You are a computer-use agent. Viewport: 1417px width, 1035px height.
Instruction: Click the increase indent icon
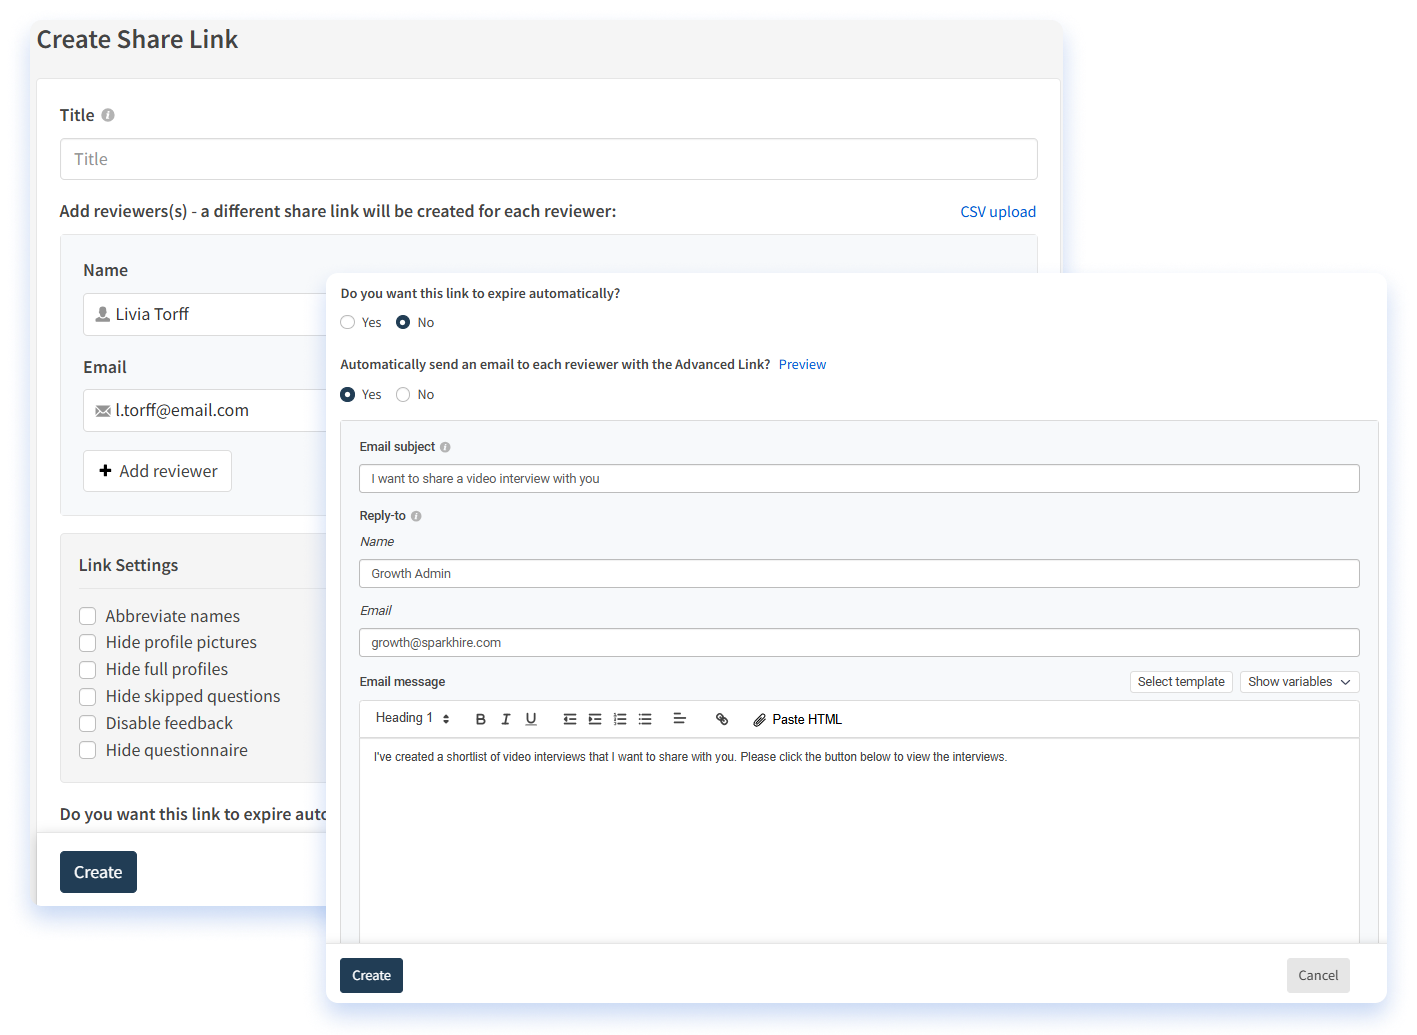(595, 719)
